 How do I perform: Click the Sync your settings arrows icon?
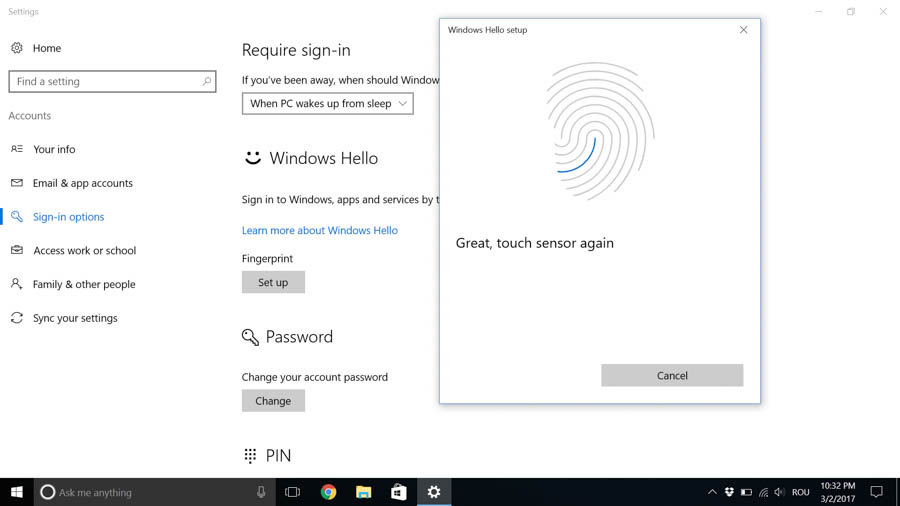point(17,318)
